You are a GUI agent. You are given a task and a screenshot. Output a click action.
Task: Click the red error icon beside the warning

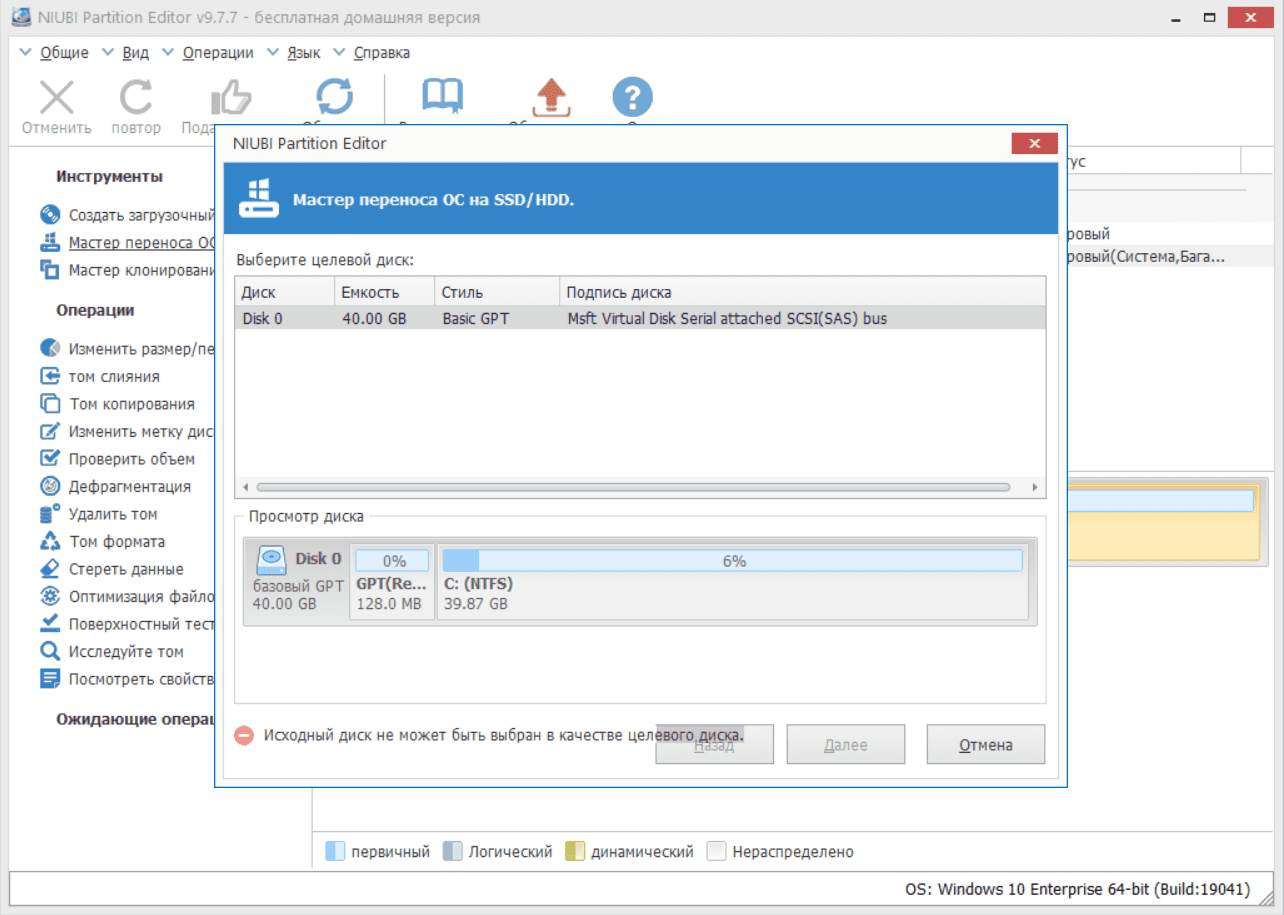tap(244, 735)
